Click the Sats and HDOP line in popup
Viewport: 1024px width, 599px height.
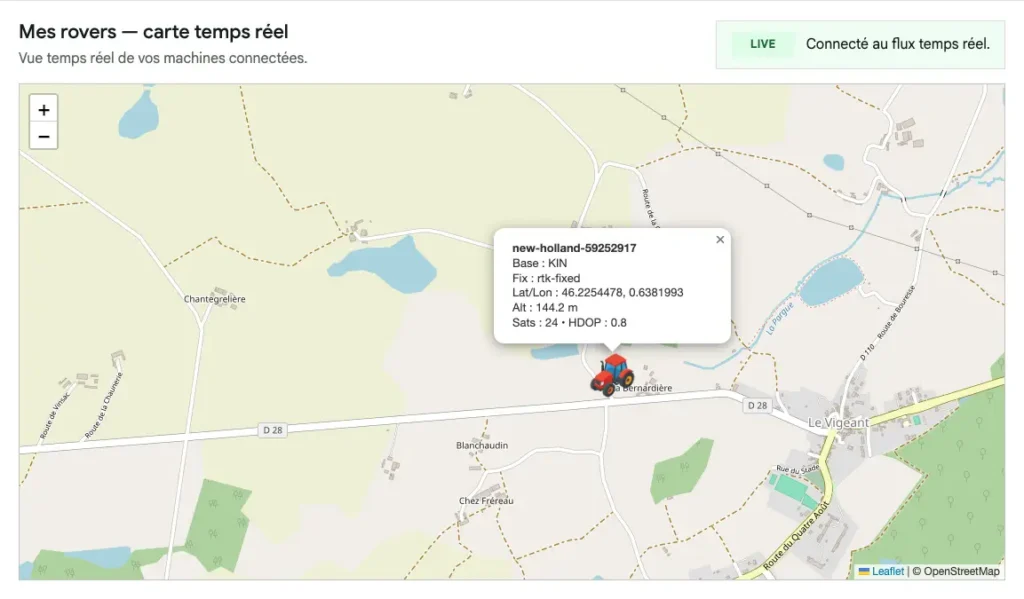pyautogui.click(x=569, y=322)
